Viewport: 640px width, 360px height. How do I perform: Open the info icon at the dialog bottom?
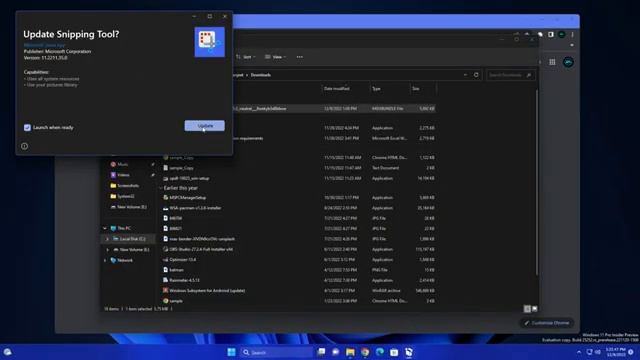[x=24, y=146]
